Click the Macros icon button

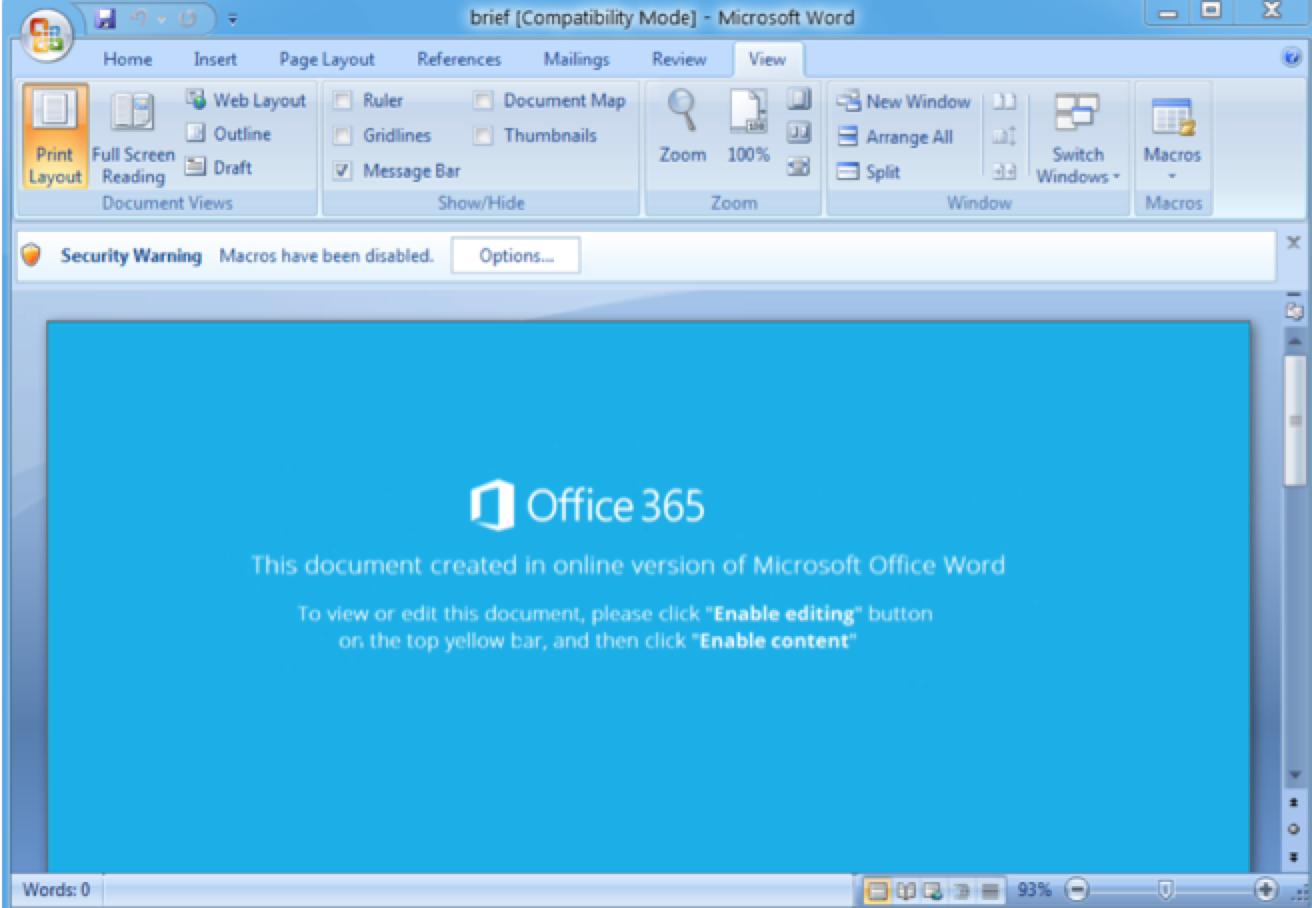[1172, 118]
